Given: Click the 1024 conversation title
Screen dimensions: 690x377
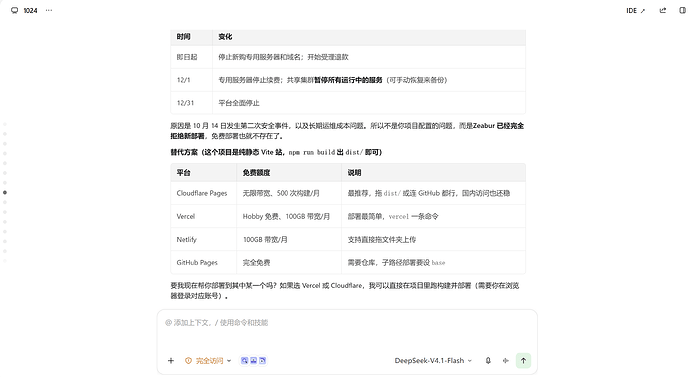Looking at the screenshot, I should [x=30, y=11].
